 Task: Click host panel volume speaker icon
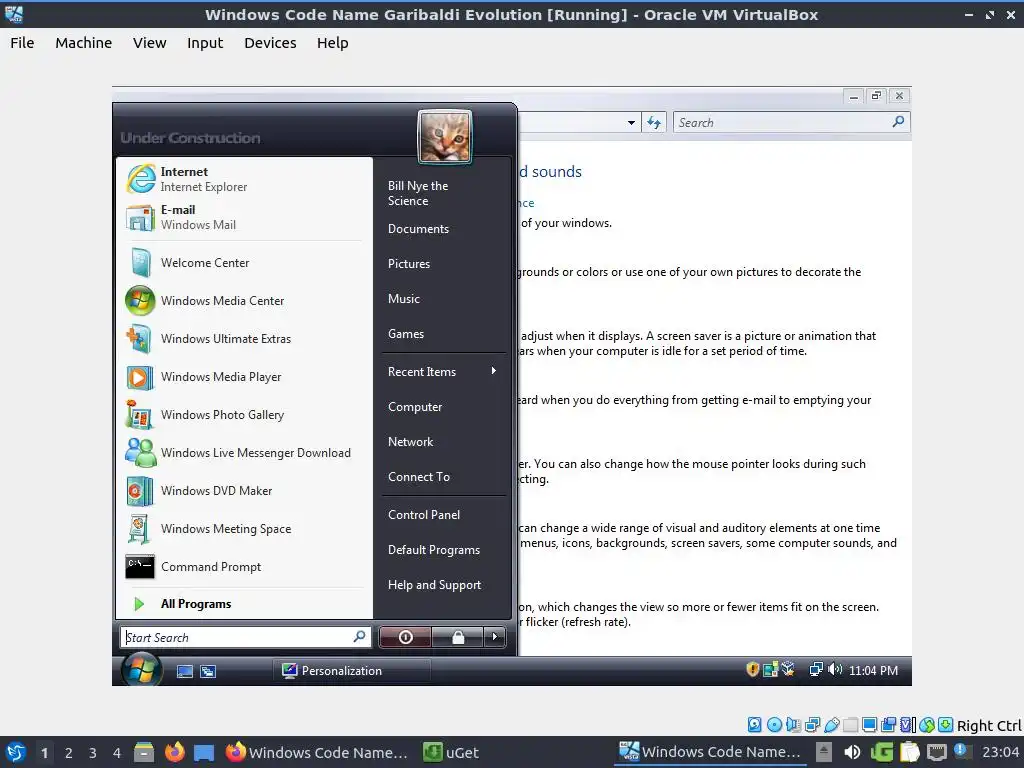coord(852,752)
